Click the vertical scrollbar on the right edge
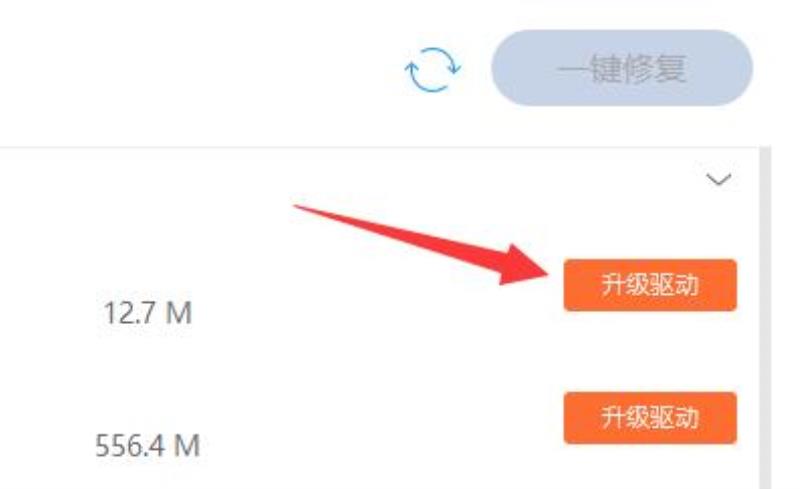This screenshot has height=489, width=800. [765, 317]
